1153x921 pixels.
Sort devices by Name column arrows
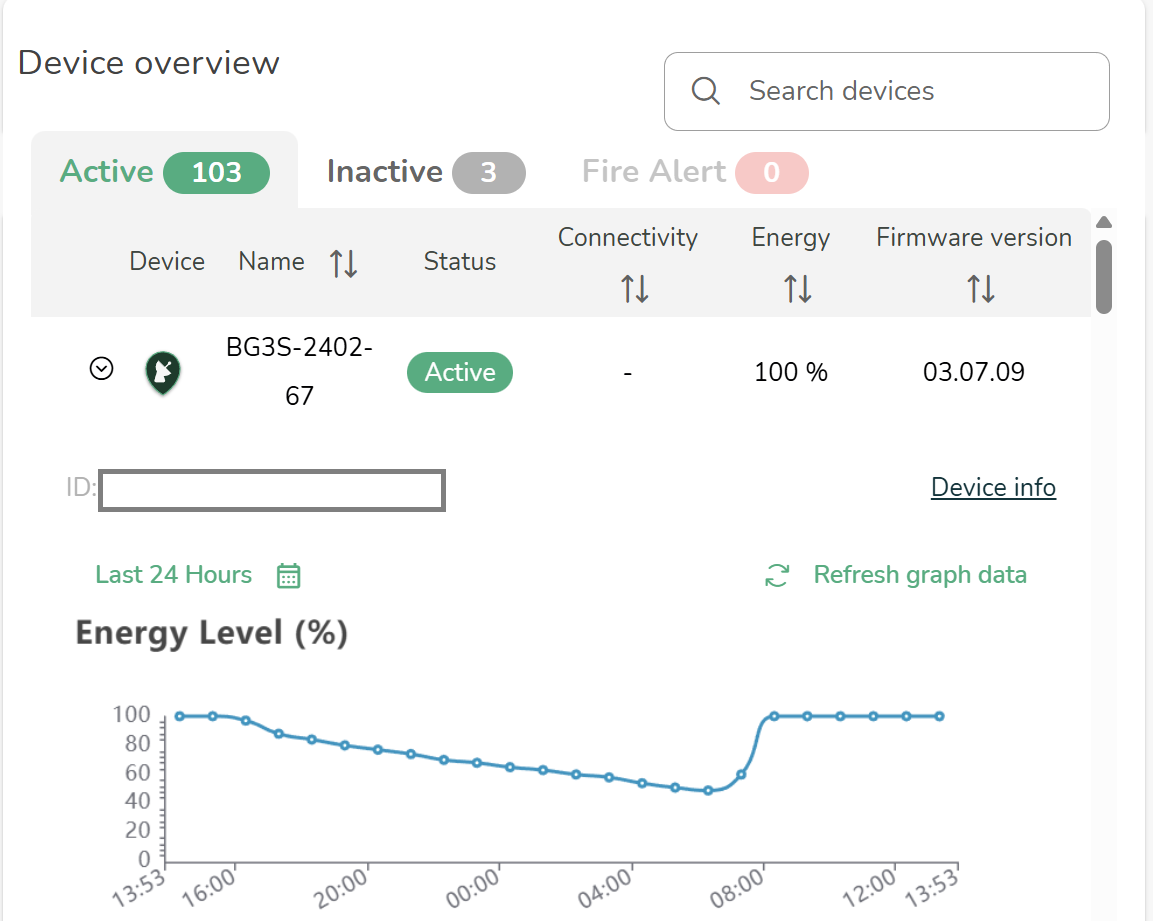click(343, 263)
